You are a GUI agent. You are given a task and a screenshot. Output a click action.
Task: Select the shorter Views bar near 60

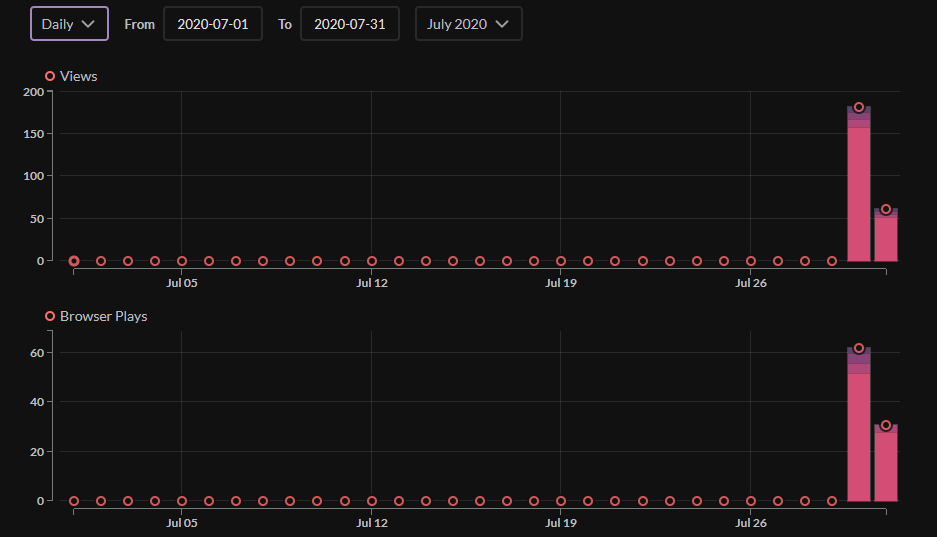(x=886, y=235)
